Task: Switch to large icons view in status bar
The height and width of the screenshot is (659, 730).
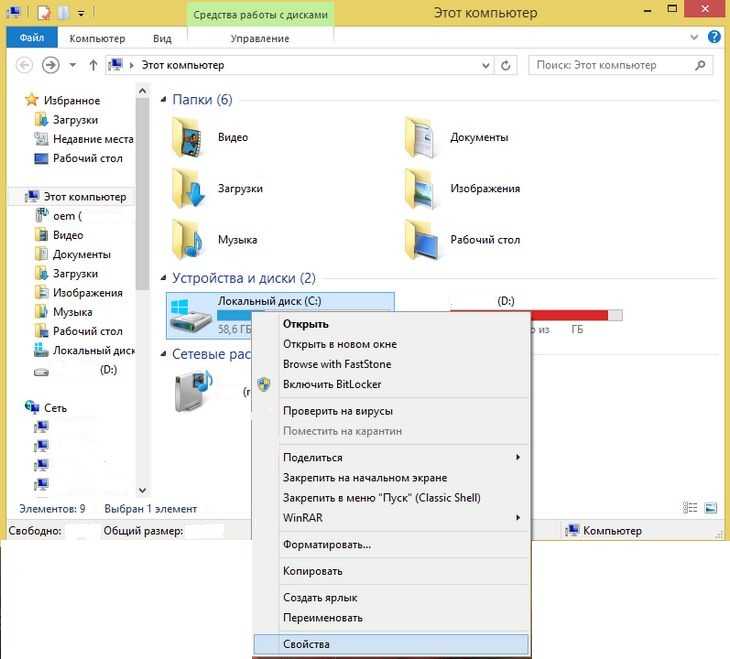Action: pos(711,509)
